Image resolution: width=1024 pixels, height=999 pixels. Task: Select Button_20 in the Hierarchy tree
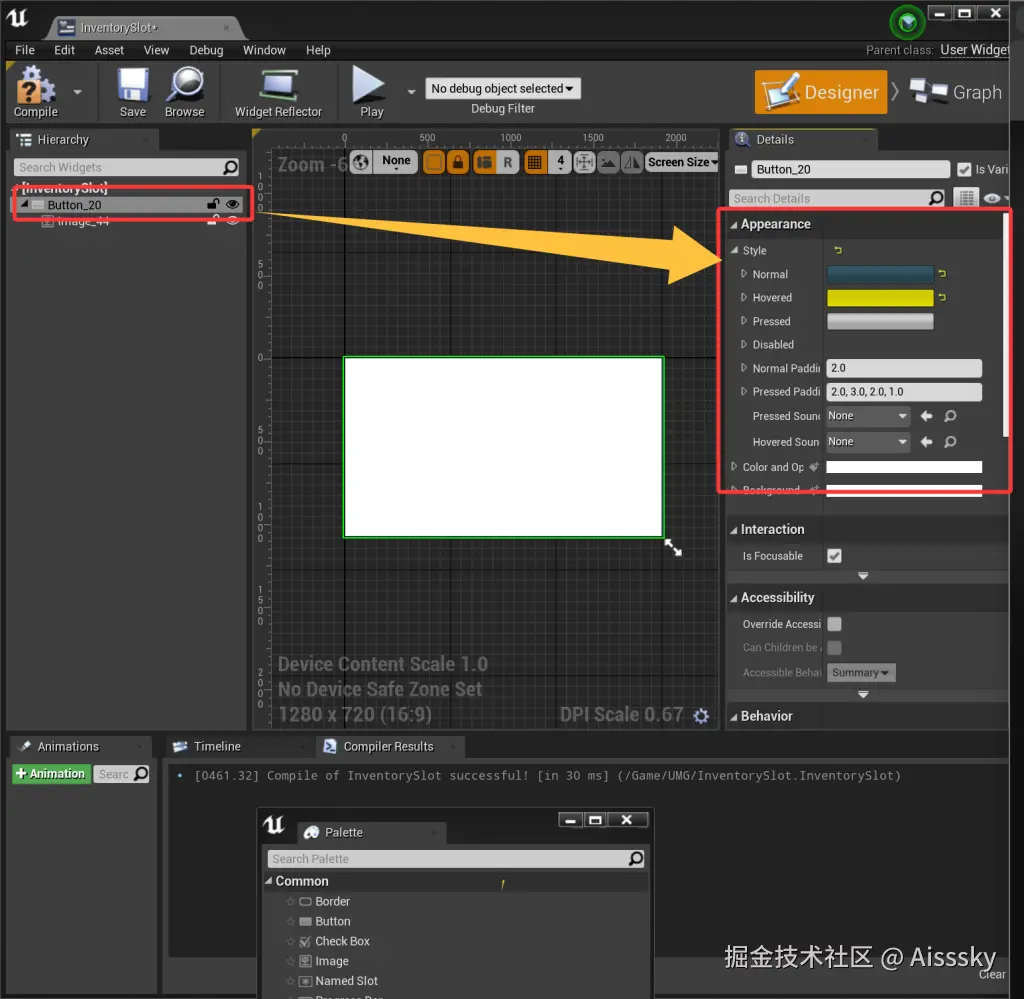click(74, 205)
